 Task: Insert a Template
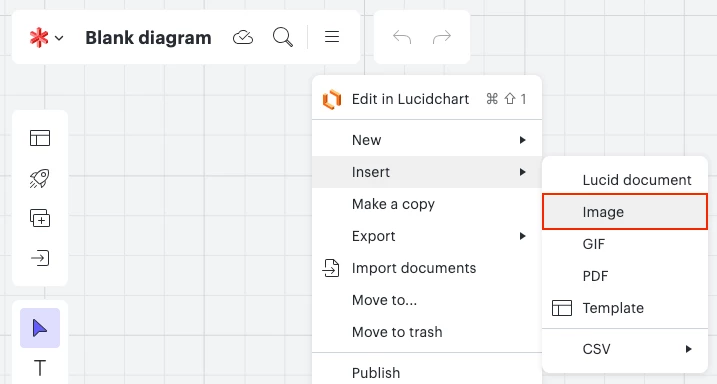[625, 308]
